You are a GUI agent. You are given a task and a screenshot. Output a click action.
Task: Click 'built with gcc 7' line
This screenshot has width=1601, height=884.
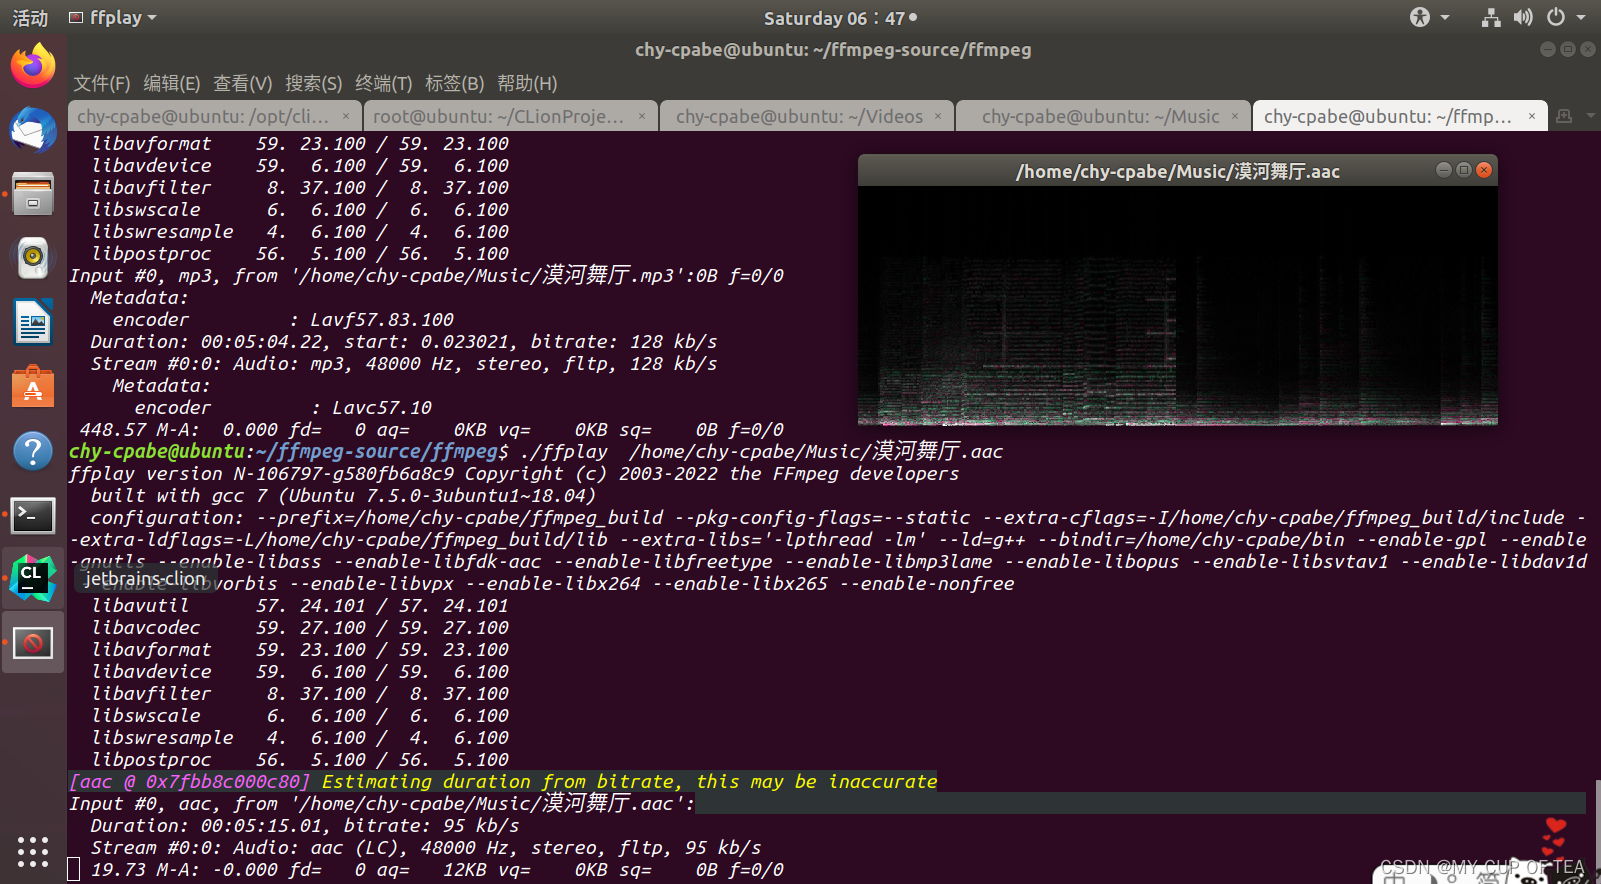coord(343,495)
